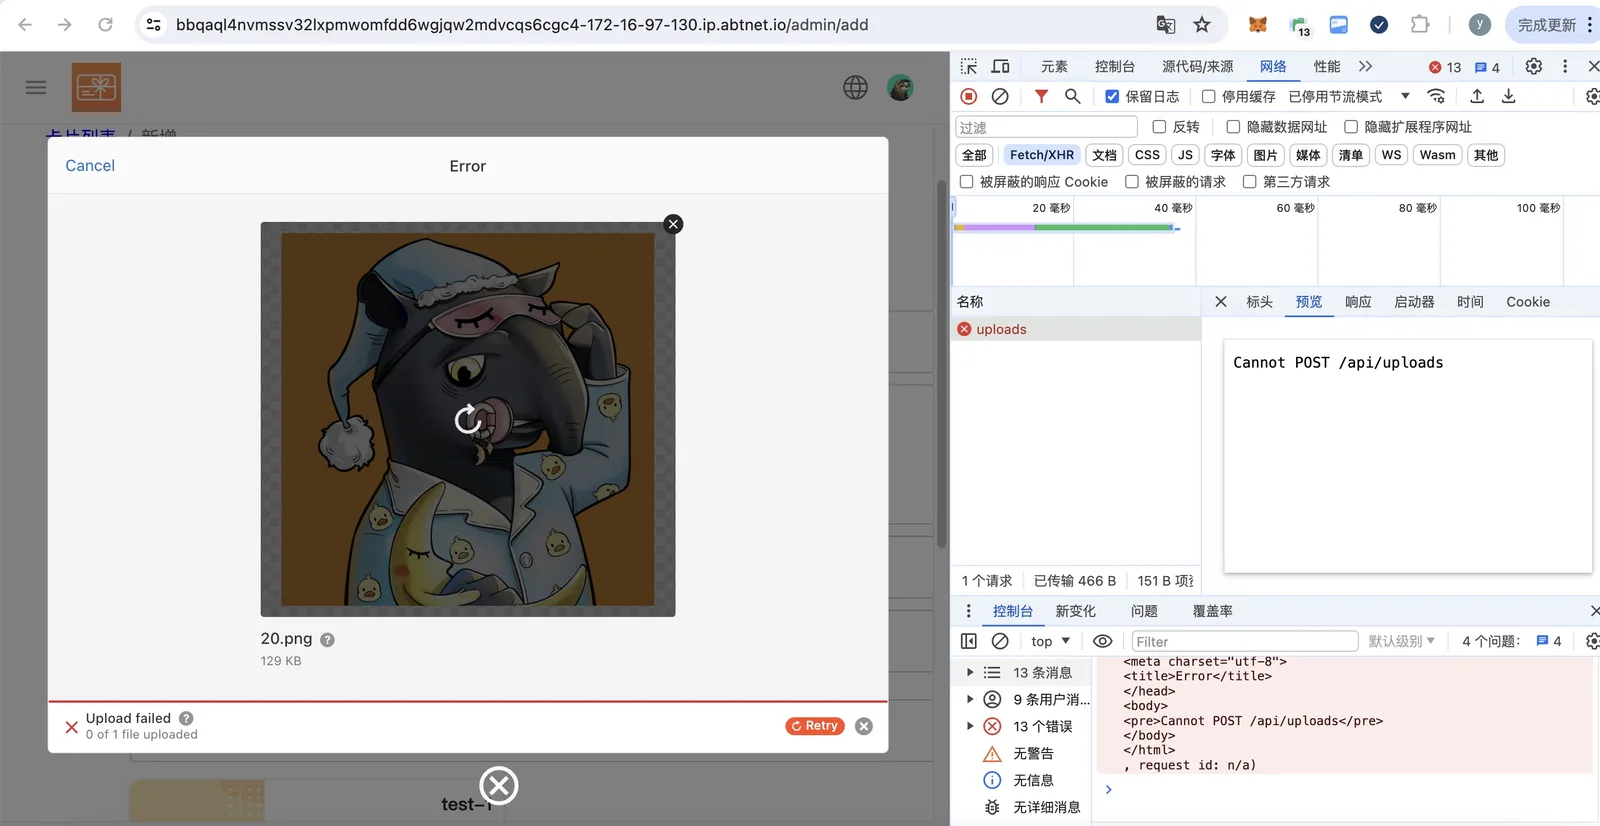Open the 标头 tab of the request

pyautogui.click(x=1259, y=302)
